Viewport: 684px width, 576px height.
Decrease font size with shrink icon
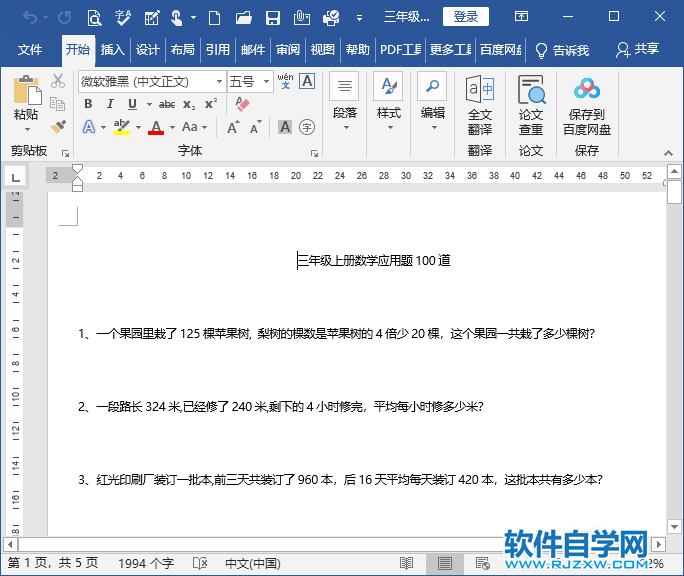(x=256, y=127)
